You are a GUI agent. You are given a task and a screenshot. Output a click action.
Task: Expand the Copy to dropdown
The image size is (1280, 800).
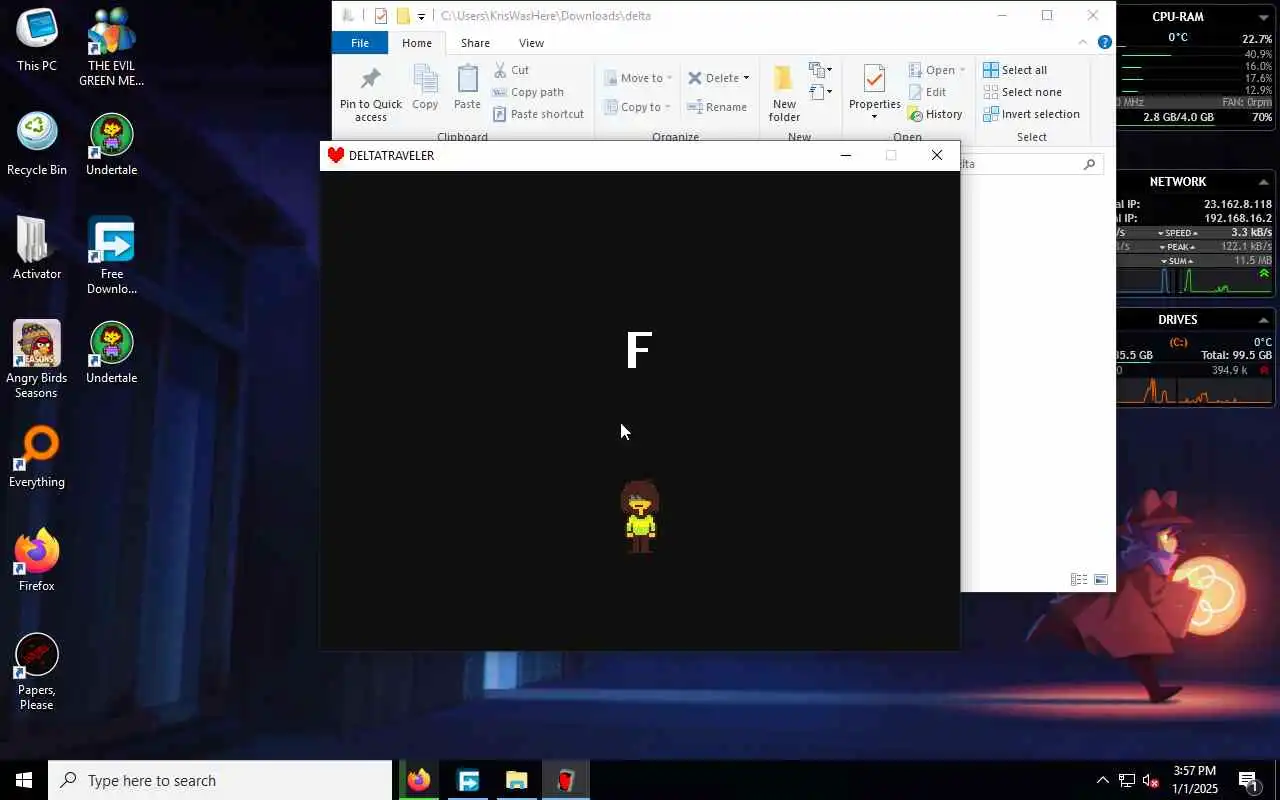tap(668, 107)
